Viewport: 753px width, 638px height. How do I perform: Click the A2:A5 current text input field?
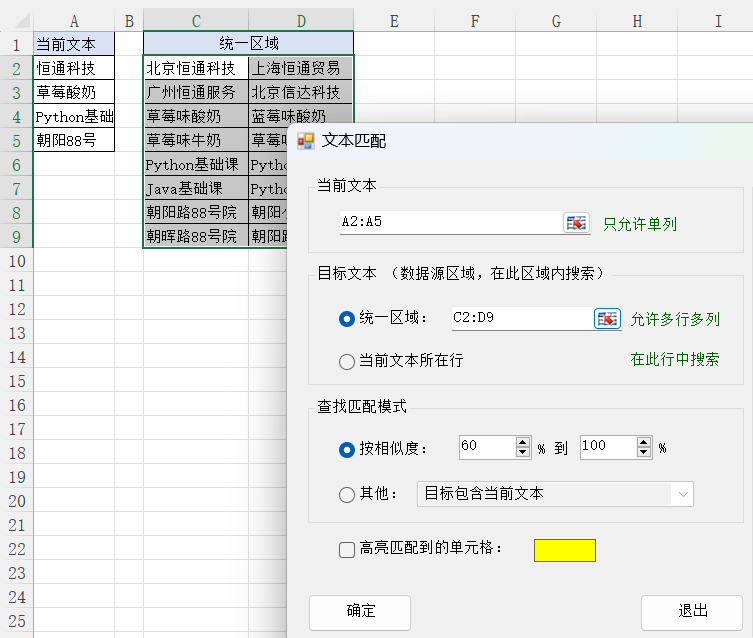[x=450, y=223]
